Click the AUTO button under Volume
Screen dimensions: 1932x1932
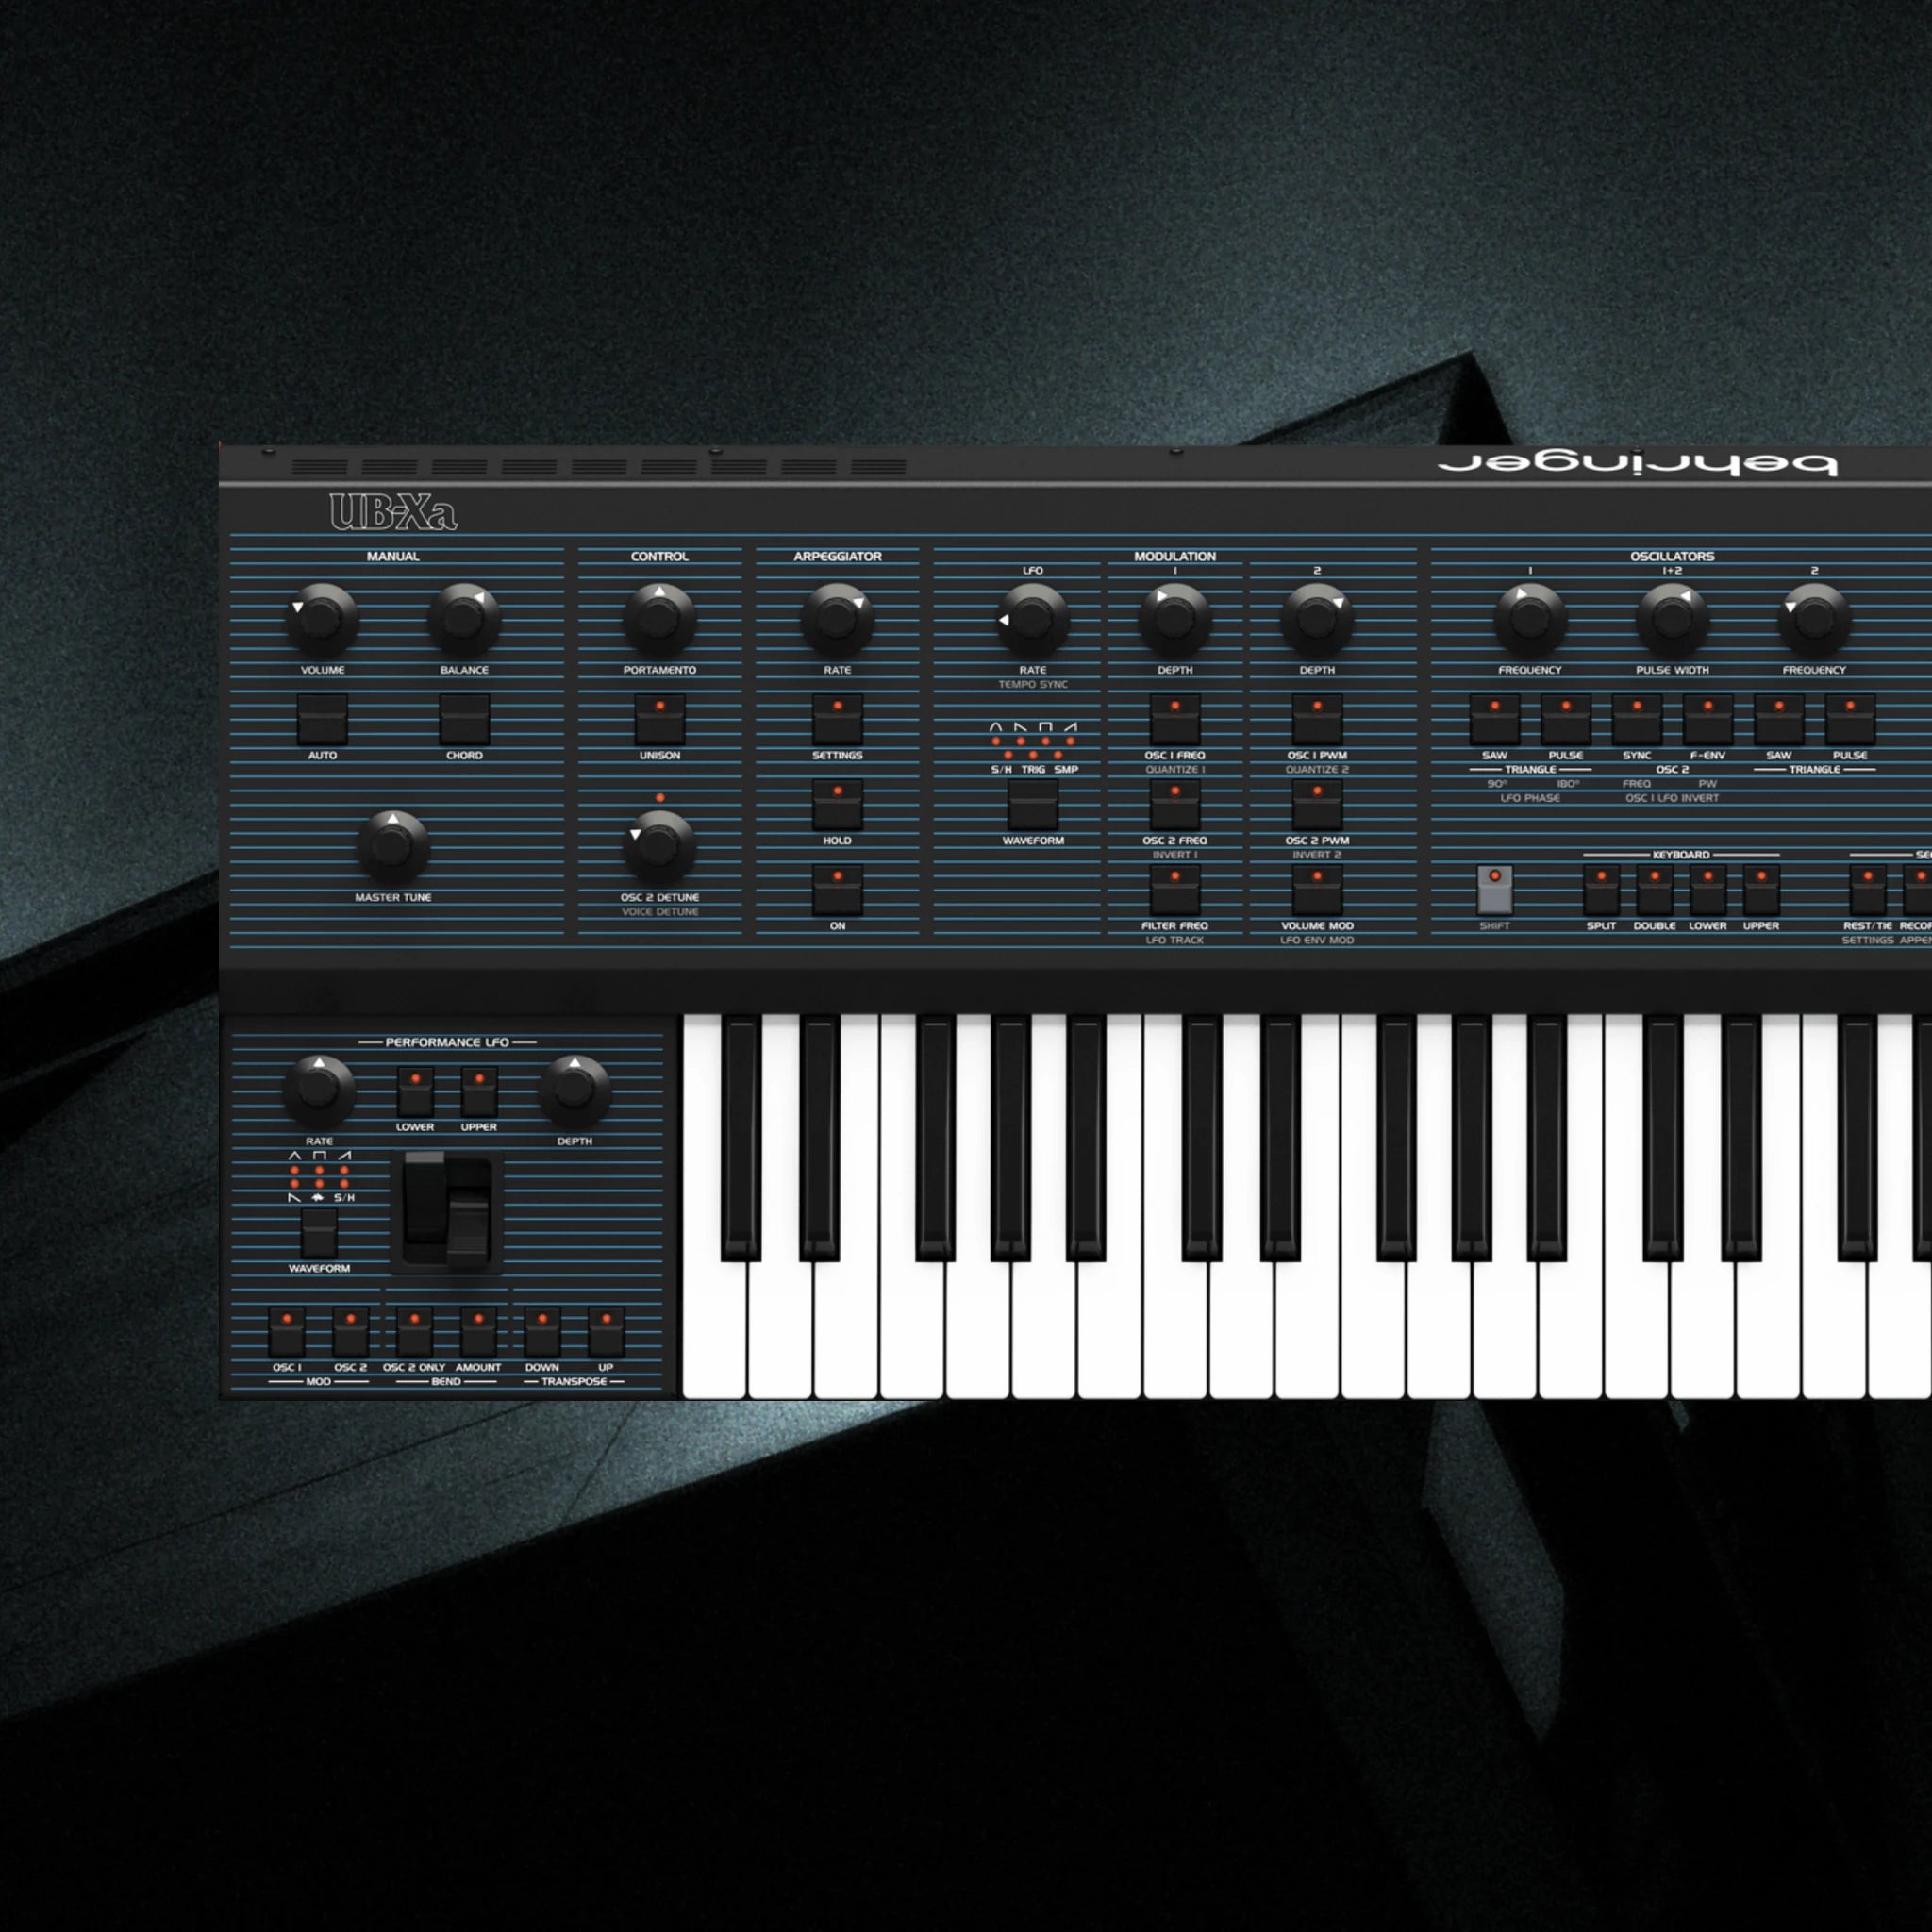(322, 720)
